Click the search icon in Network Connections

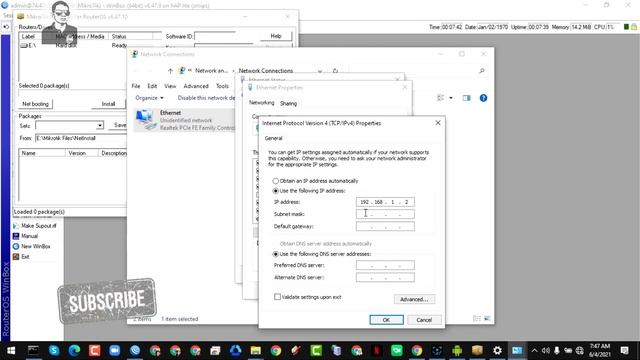pyautogui.click(x=482, y=71)
